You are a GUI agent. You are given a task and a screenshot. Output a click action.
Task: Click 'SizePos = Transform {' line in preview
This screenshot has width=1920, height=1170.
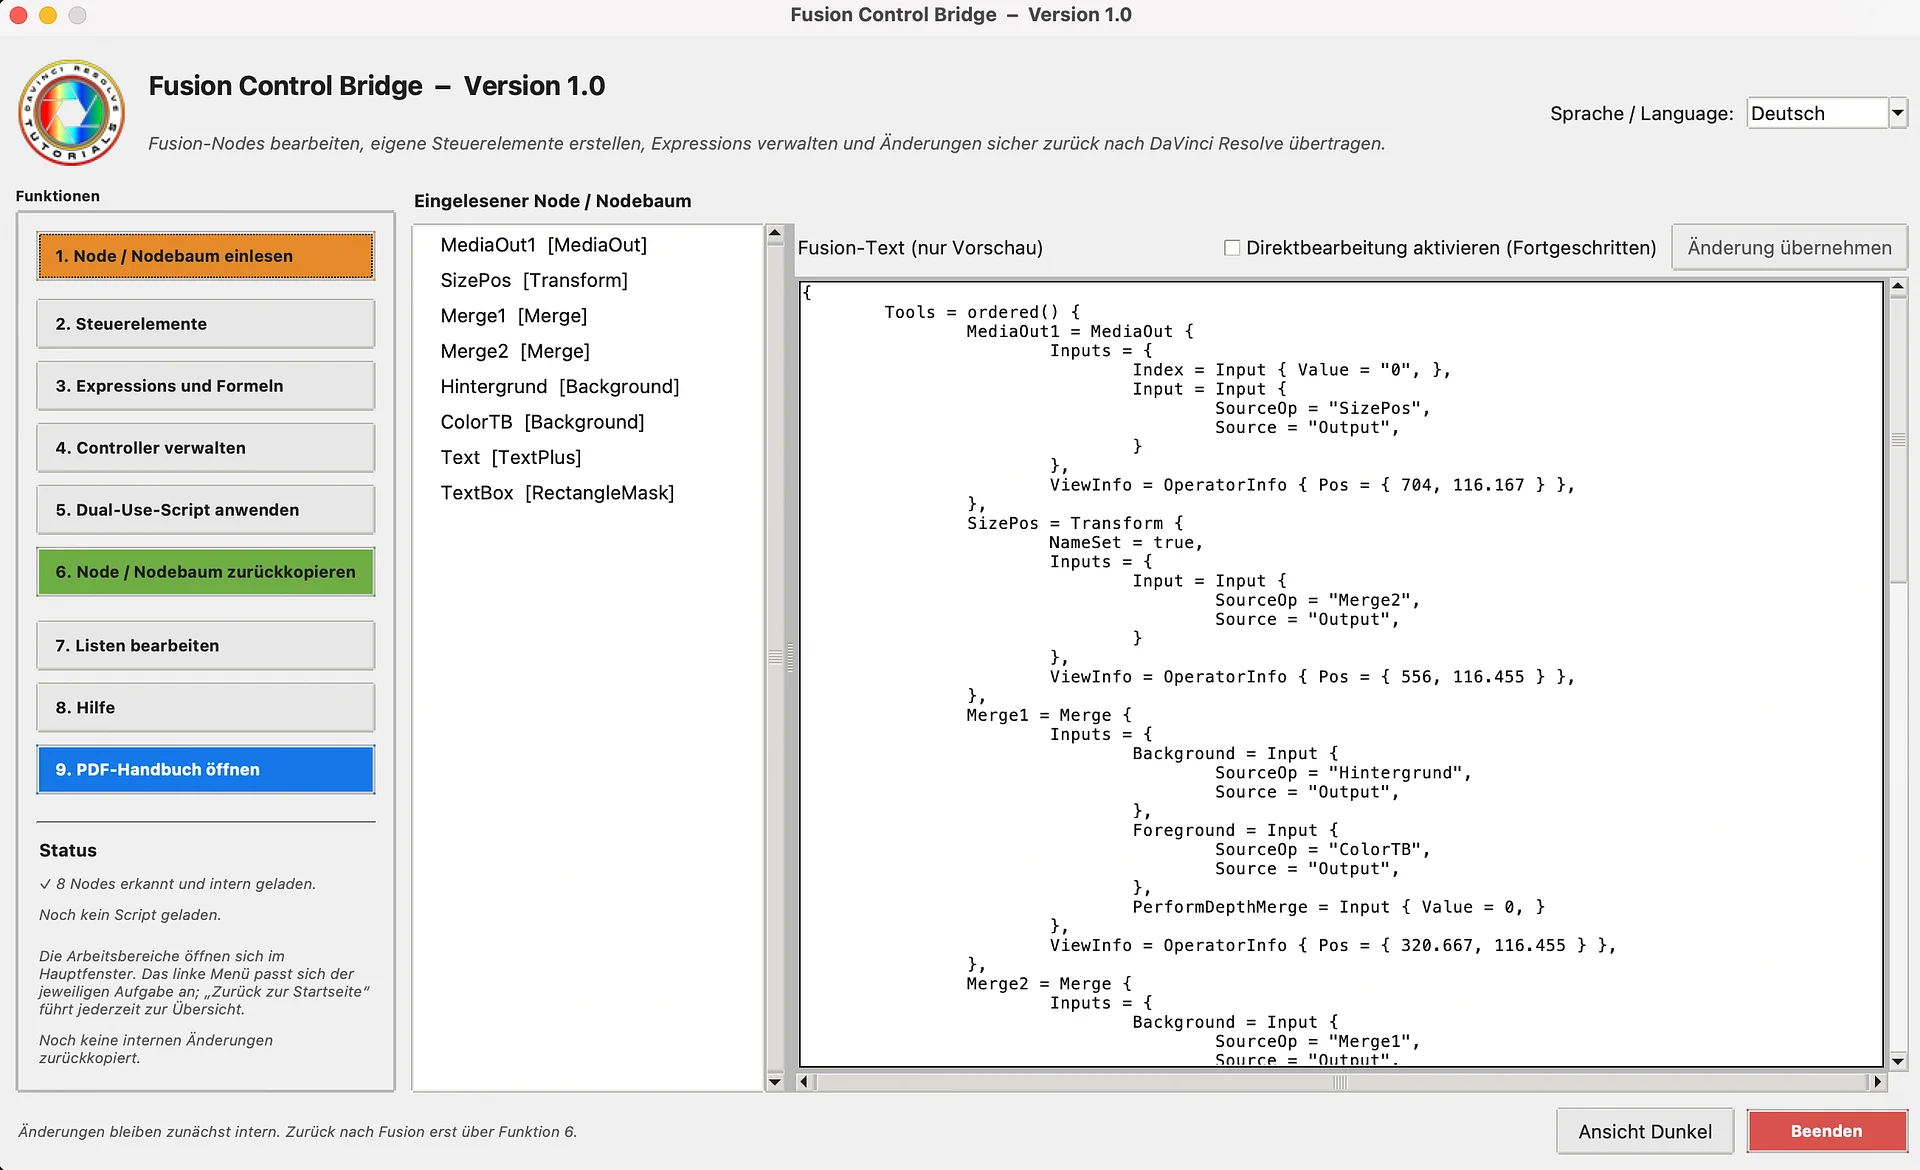tap(1075, 523)
